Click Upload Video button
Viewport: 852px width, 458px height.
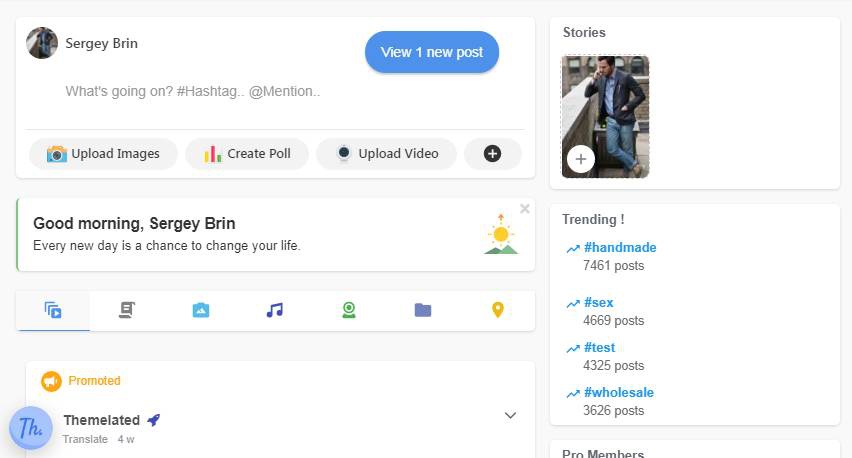click(x=386, y=154)
